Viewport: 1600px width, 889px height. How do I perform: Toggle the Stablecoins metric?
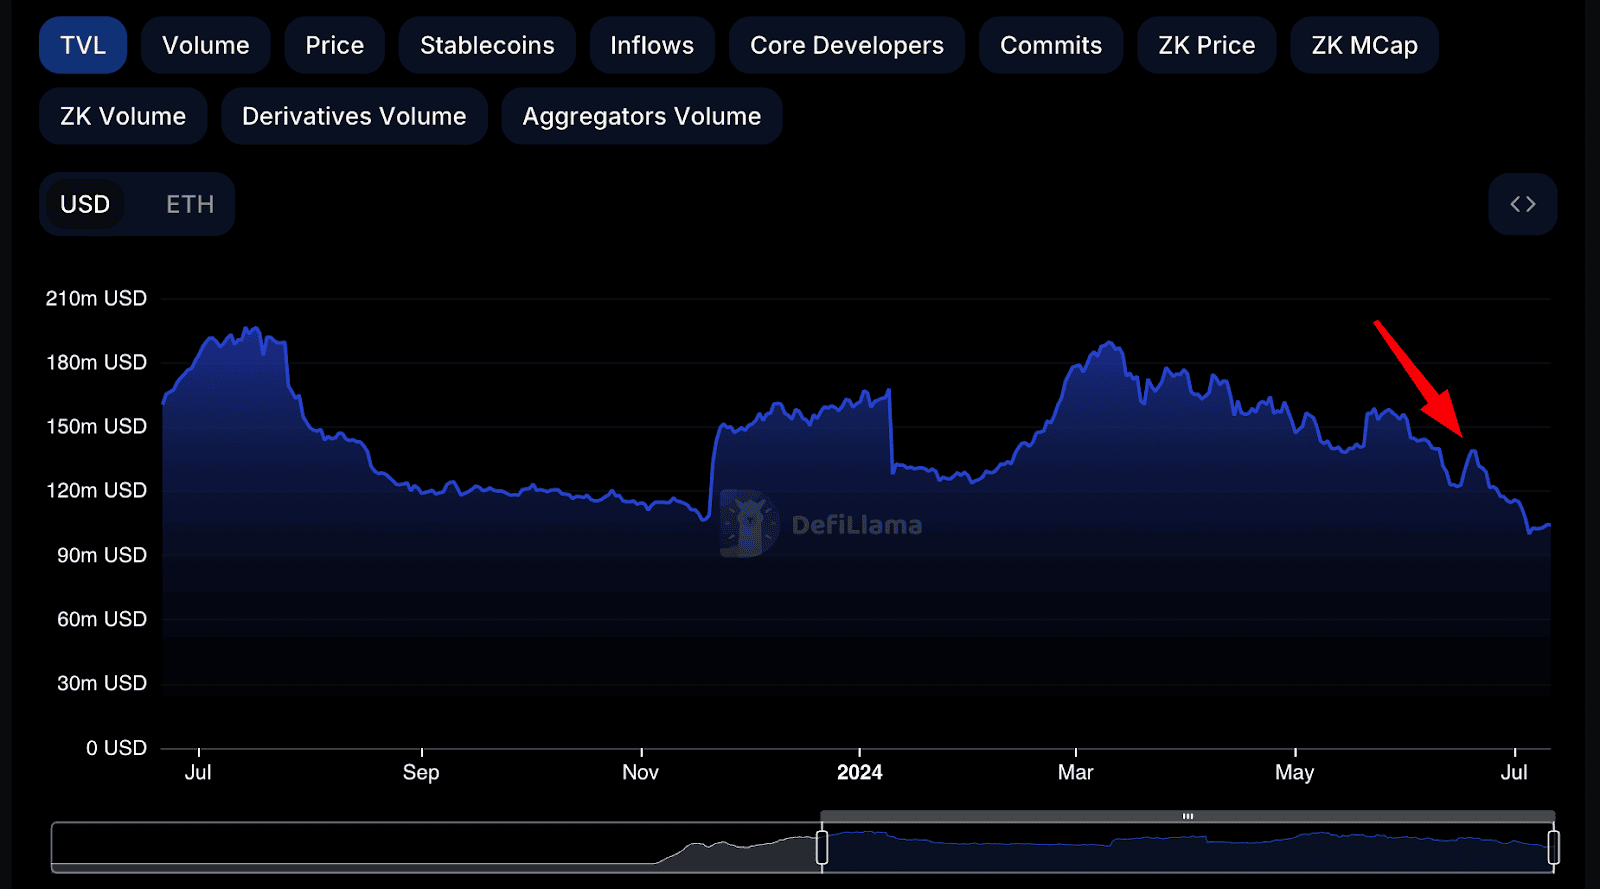[487, 45]
